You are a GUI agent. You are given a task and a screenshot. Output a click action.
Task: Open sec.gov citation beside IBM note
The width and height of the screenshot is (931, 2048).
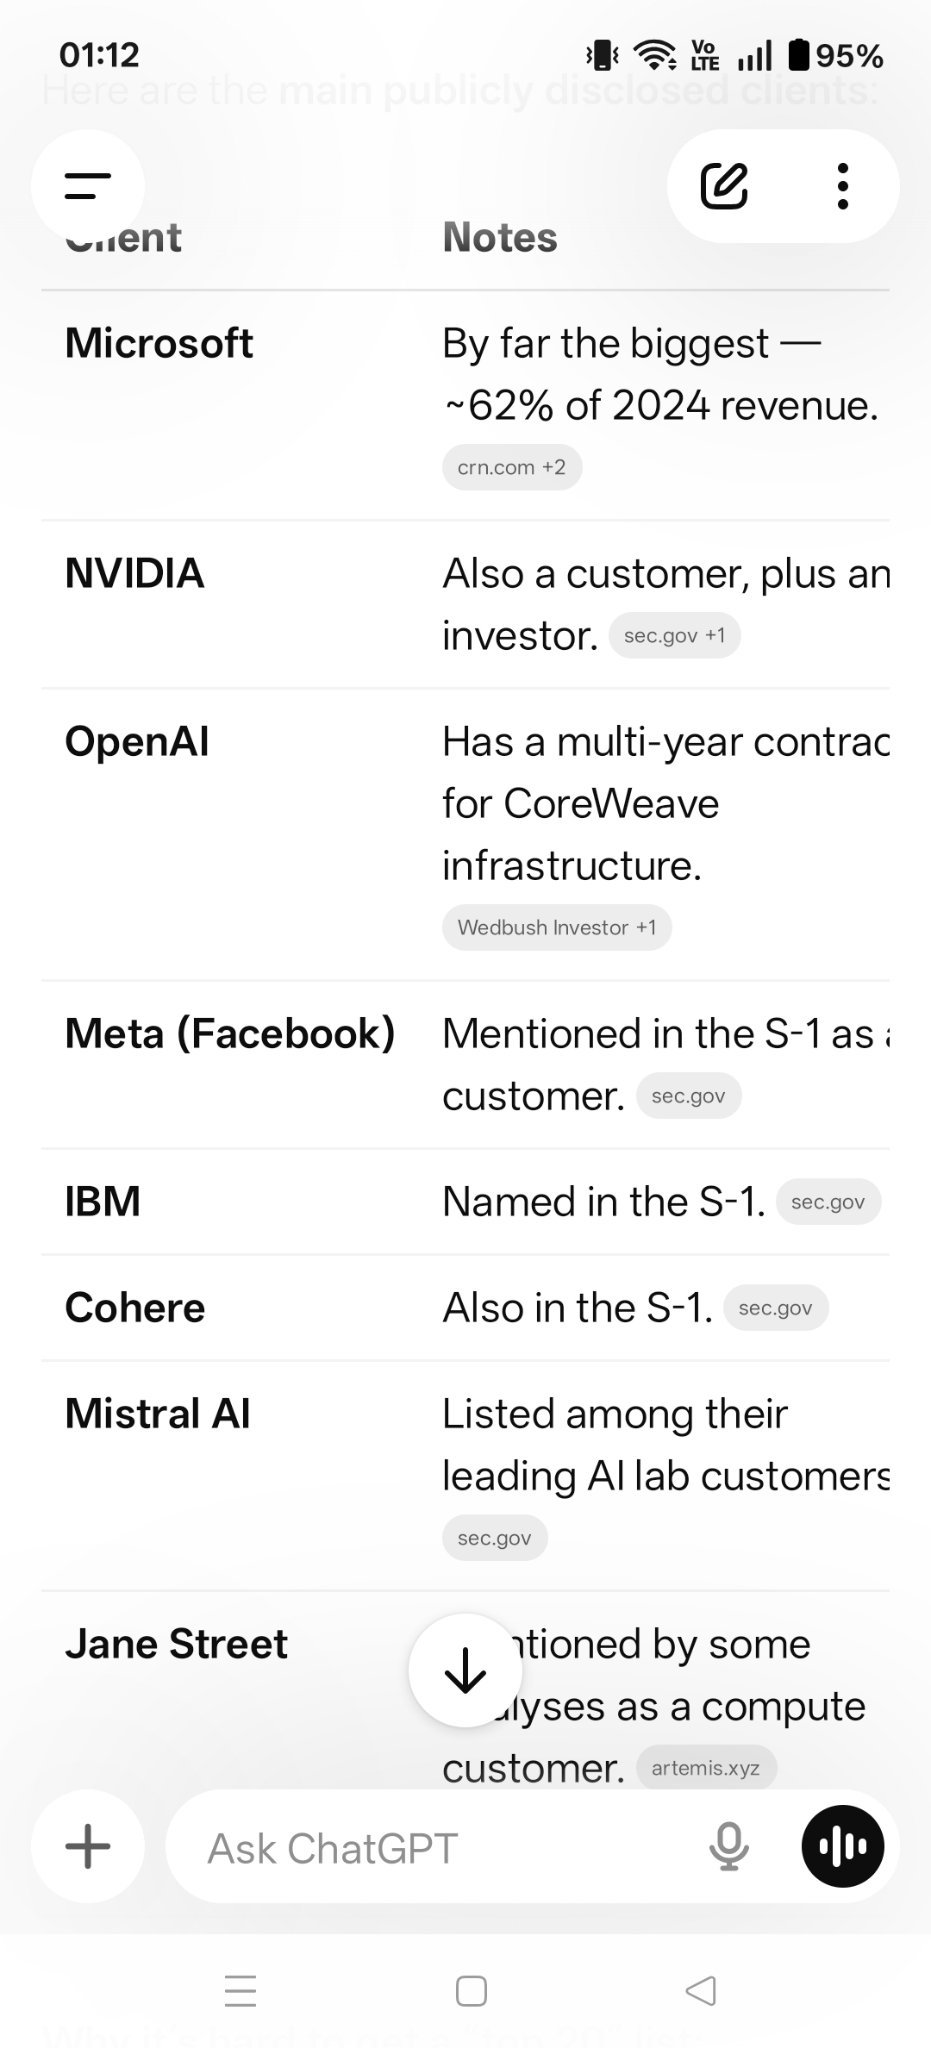point(828,1202)
